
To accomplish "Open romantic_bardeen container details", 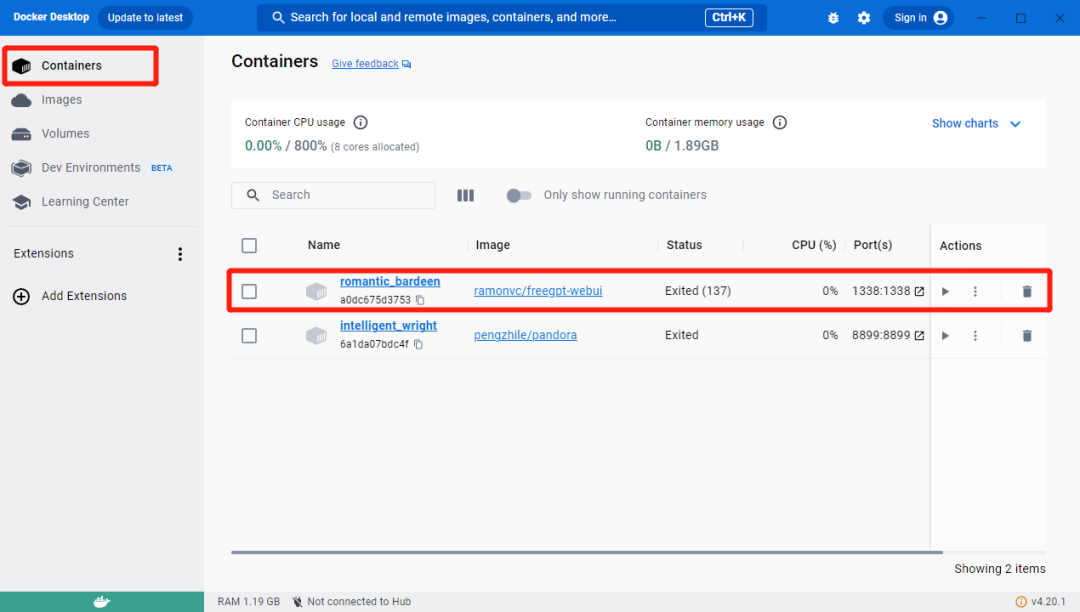I will point(390,282).
